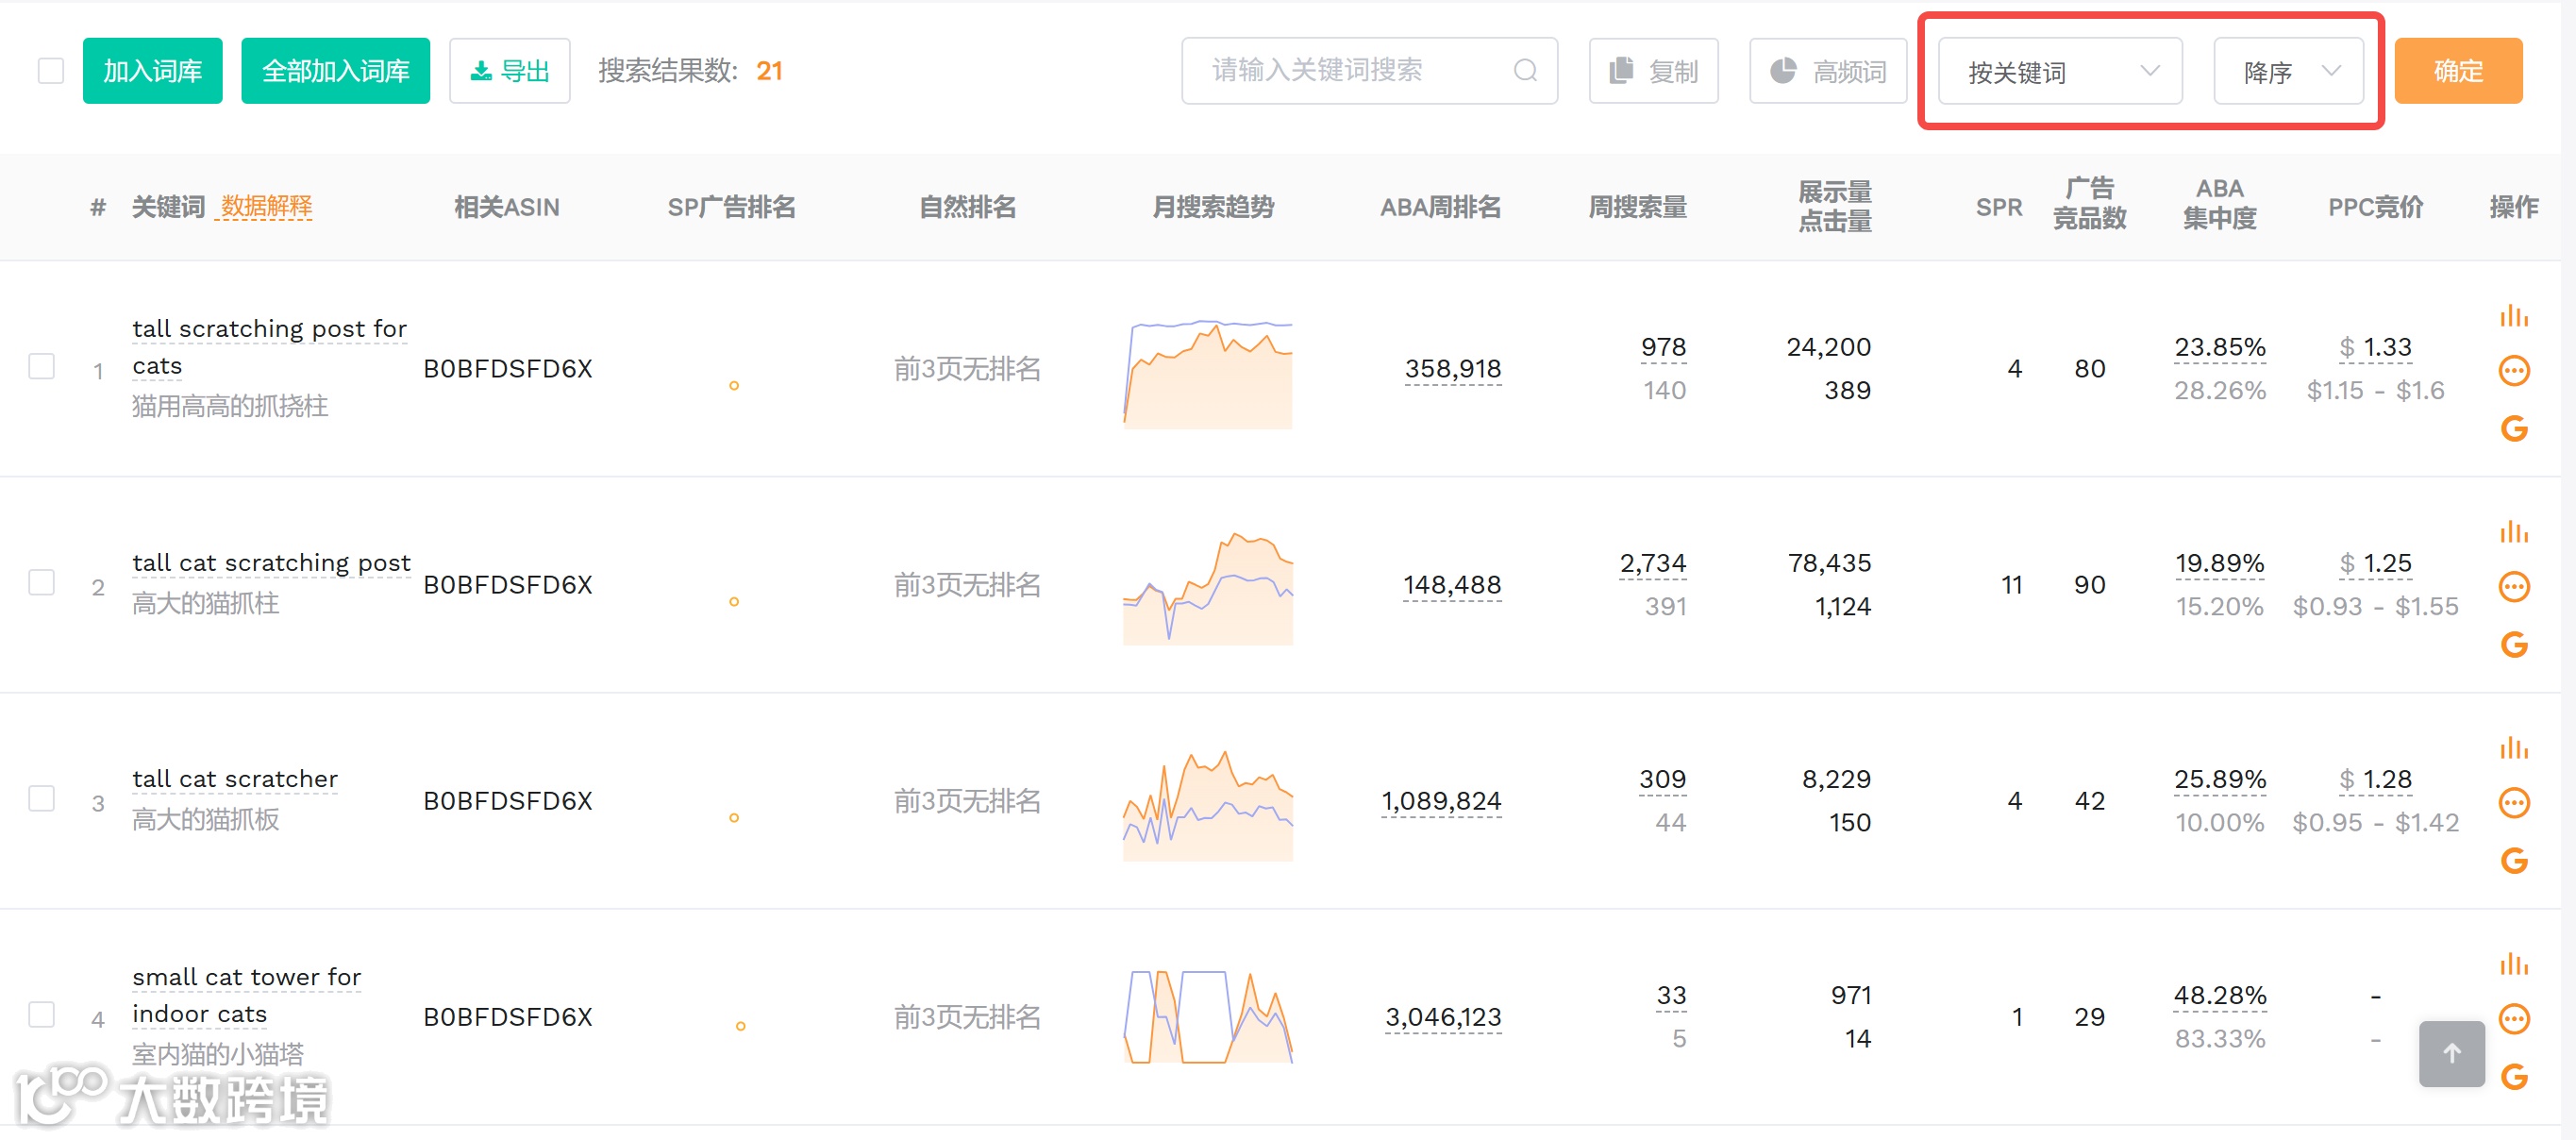This screenshot has width=2576, height=1140.
Task: Click magnifier icon in keyword search box
Action: click(1524, 71)
